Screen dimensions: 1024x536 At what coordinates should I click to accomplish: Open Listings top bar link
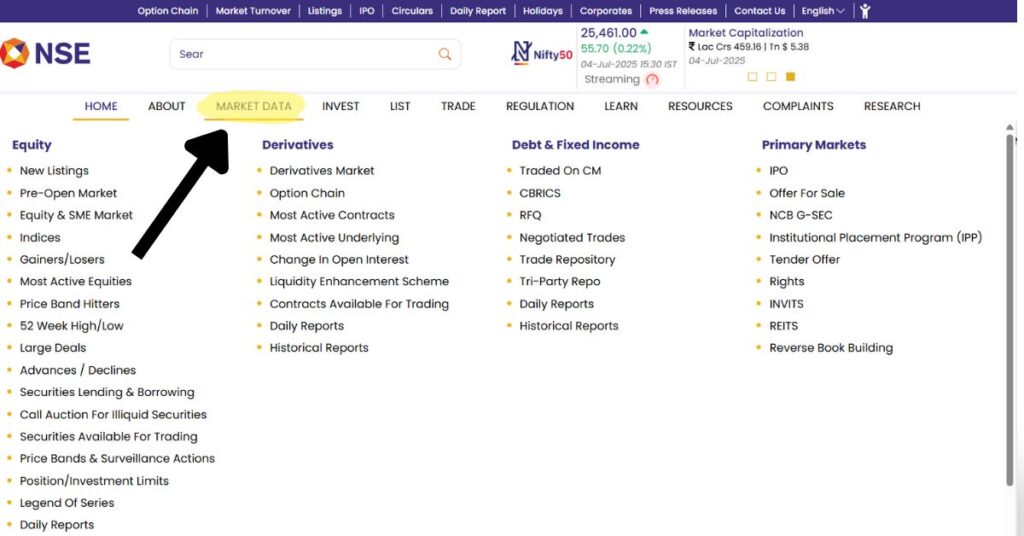click(325, 10)
